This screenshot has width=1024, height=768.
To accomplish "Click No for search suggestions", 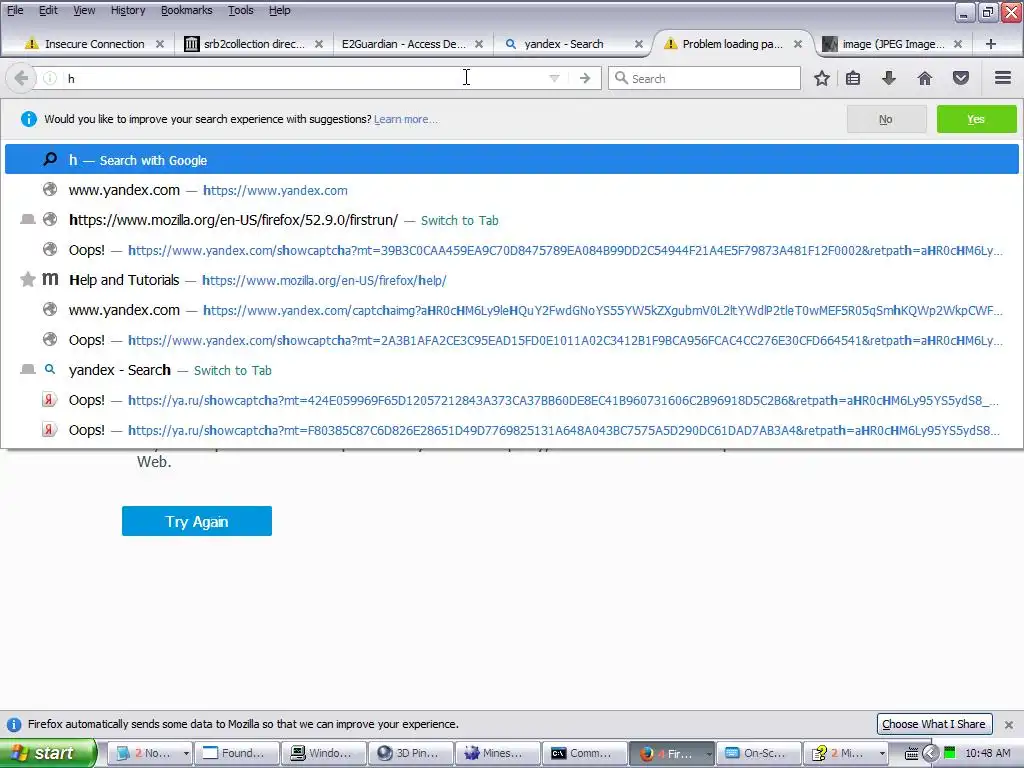I will point(886,120).
